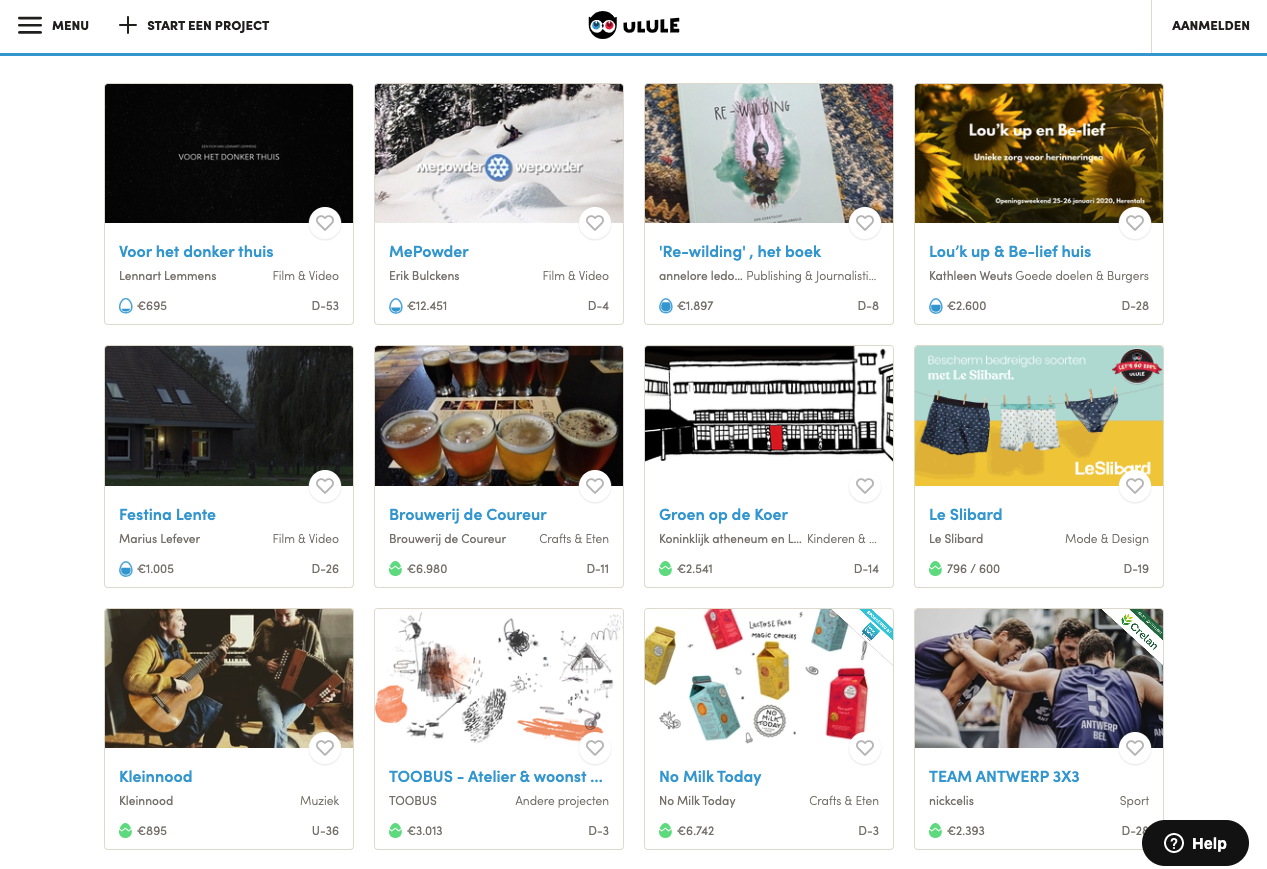
Task: Open the Kleinnood project title link
Action: (155, 777)
